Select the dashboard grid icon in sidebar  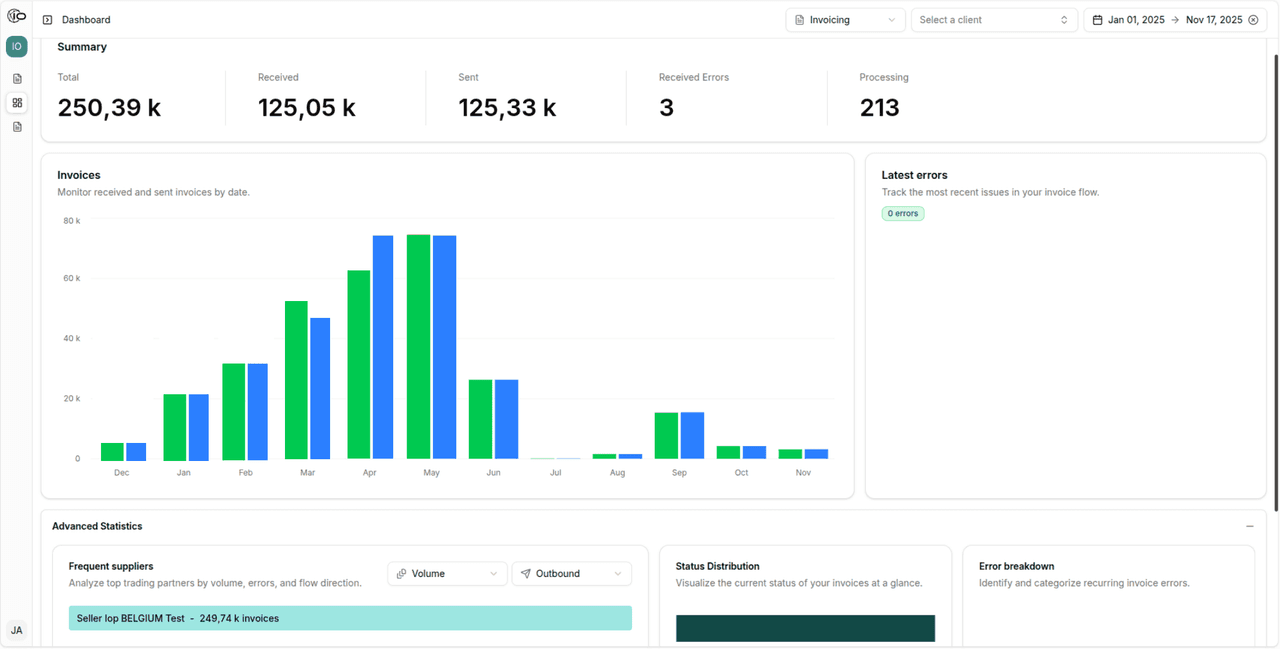(x=17, y=102)
